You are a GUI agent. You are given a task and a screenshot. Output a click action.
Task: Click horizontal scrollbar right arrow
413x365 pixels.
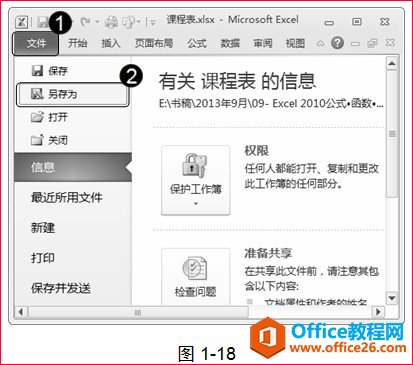click(x=378, y=312)
